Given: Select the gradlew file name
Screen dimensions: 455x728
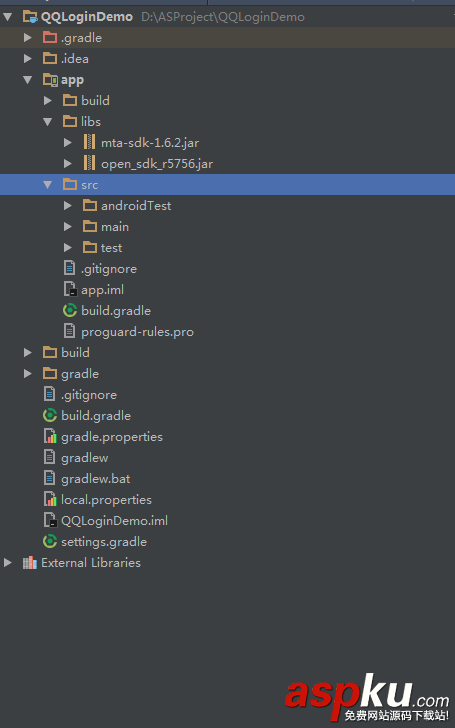Looking at the screenshot, I should tap(84, 458).
